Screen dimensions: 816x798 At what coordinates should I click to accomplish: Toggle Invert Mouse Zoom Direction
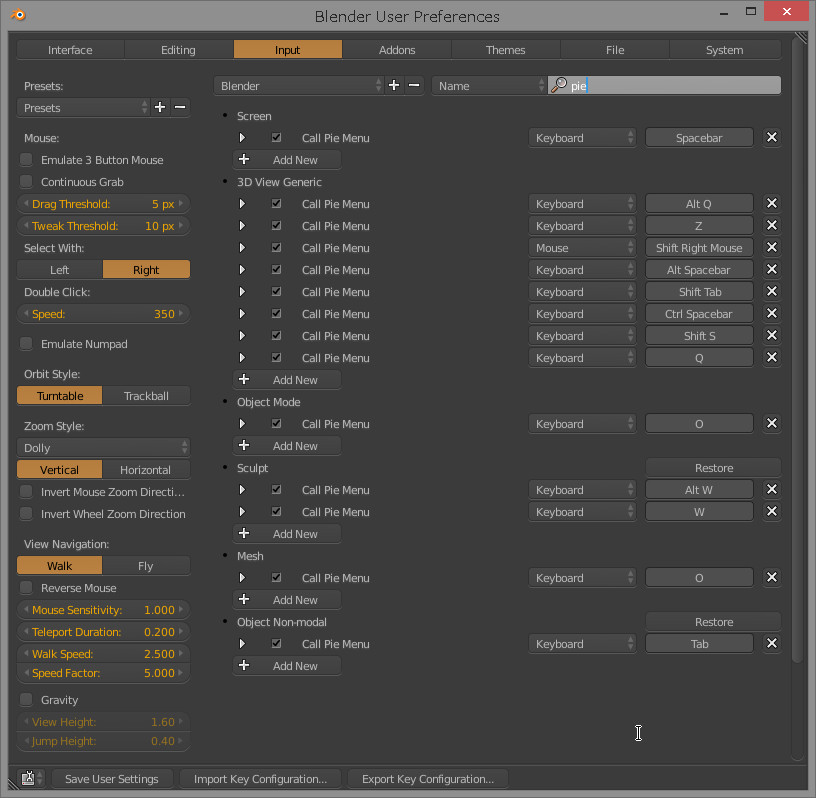26,492
